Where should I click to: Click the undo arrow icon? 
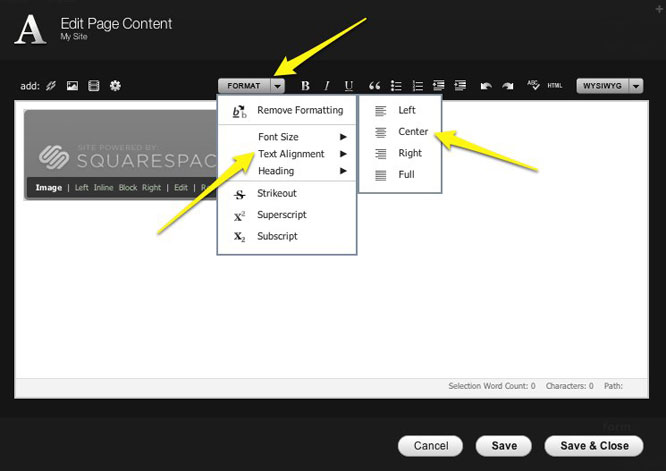486,86
